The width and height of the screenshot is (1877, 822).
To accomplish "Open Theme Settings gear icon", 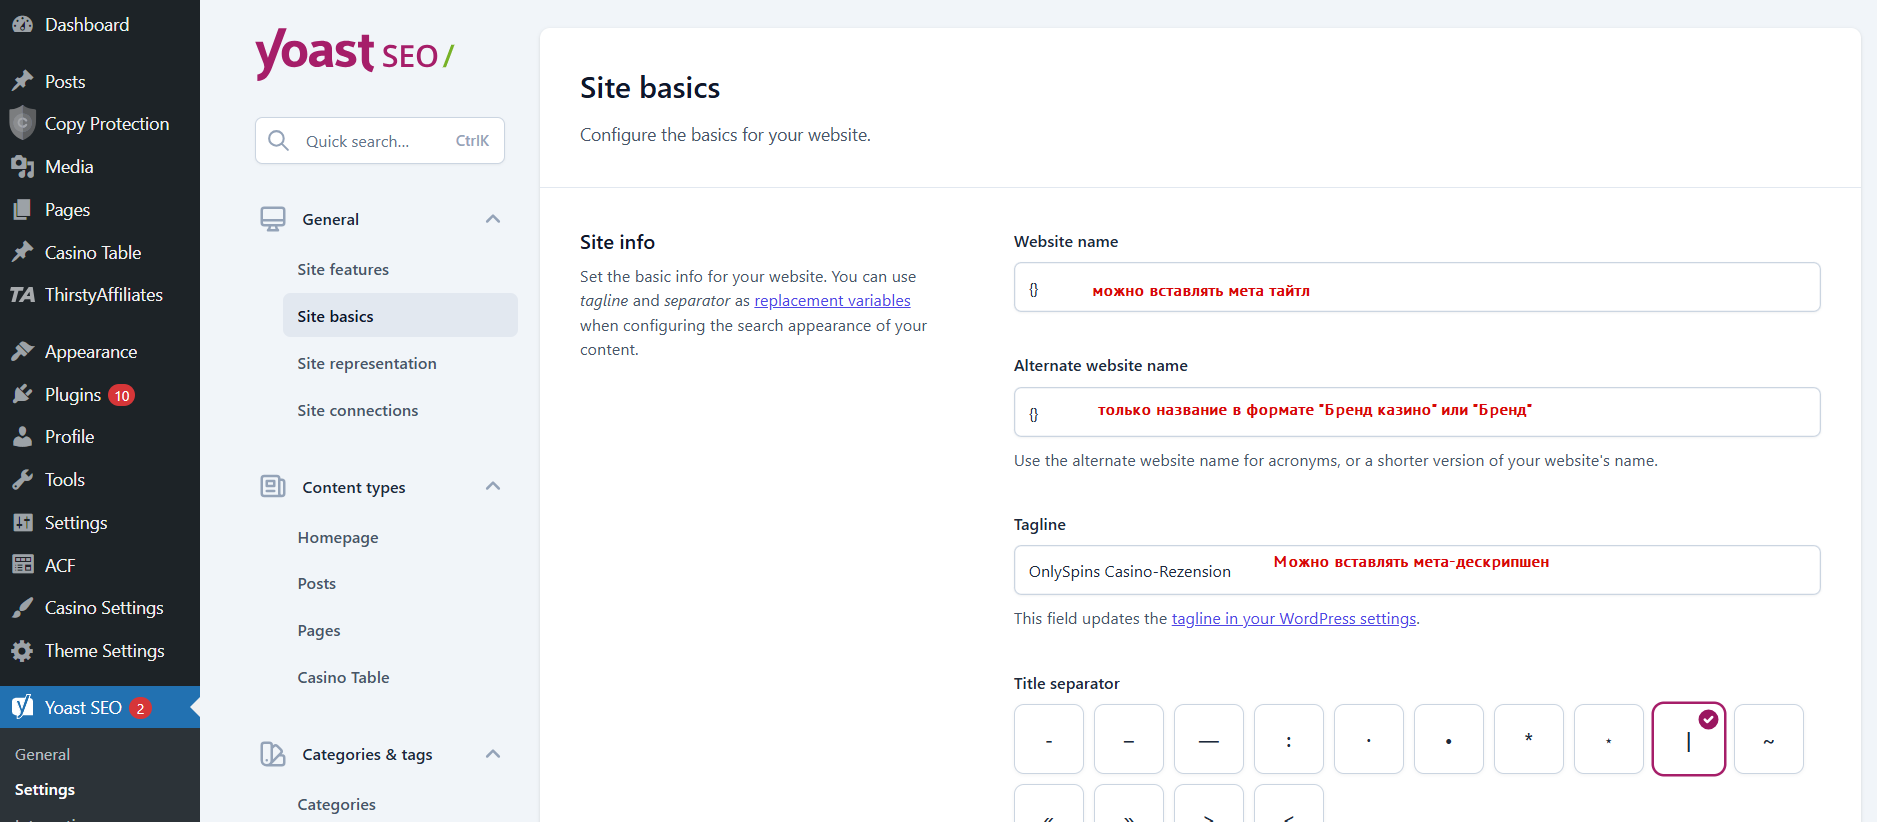I will [22, 651].
